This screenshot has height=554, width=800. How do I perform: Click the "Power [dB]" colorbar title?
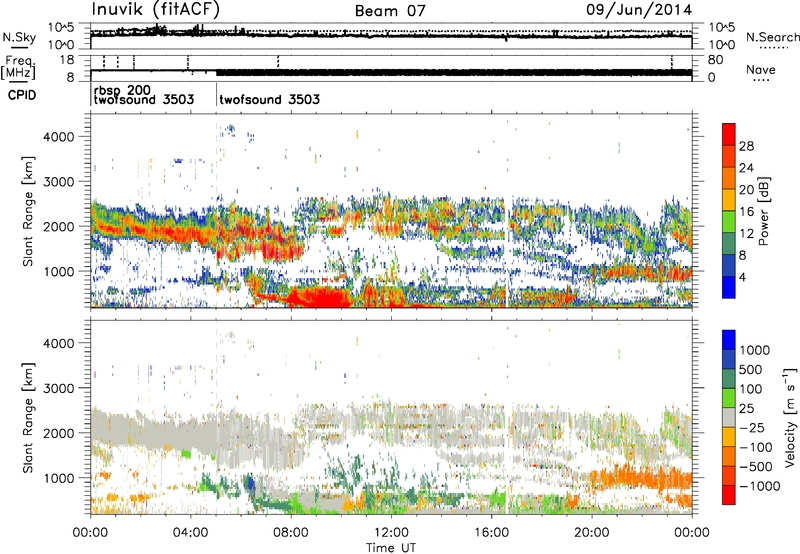(763, 211)
